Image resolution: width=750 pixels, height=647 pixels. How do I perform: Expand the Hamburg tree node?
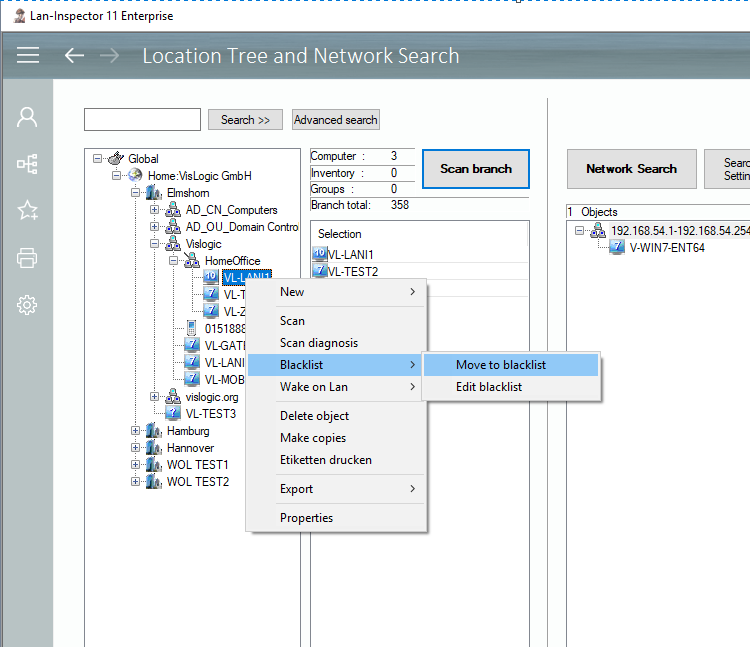[136, 431]
